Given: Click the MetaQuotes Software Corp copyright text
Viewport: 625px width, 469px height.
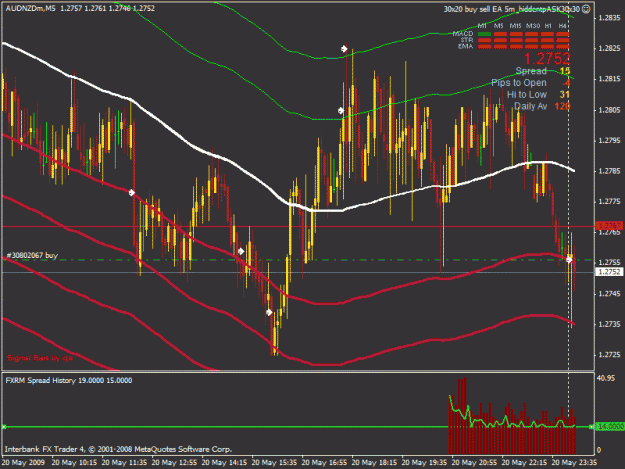Looking at the screenshot, I should [118, 449].
